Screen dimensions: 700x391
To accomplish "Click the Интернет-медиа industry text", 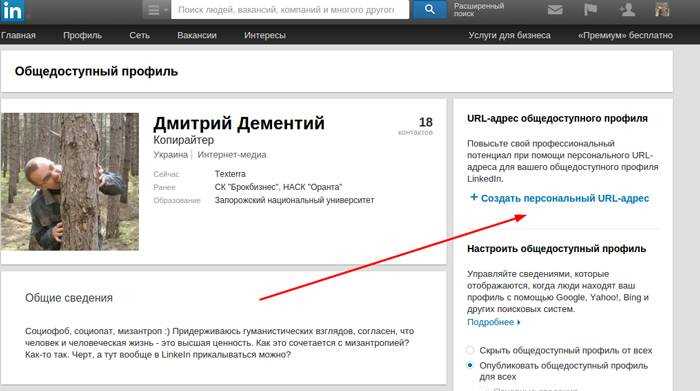I will pyautogui.click(x=232, y=155).
